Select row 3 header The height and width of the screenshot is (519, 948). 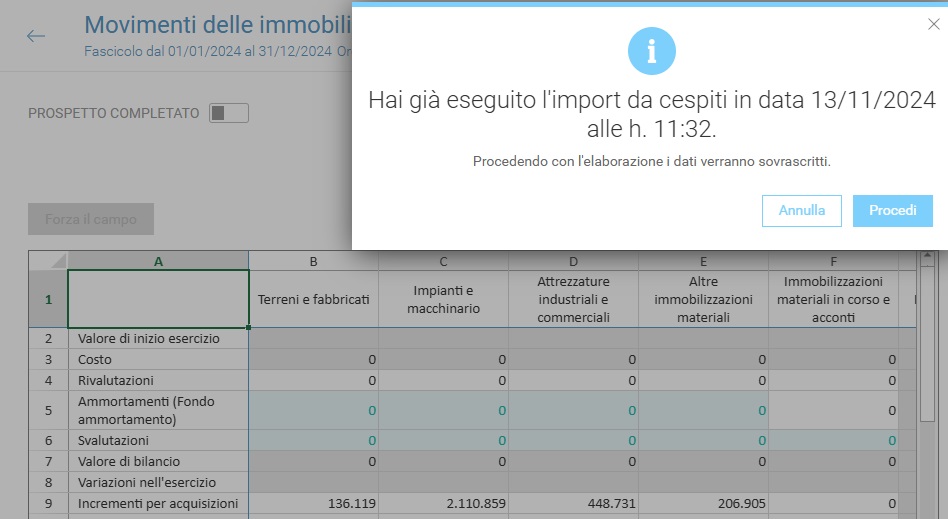coord(48,359)
